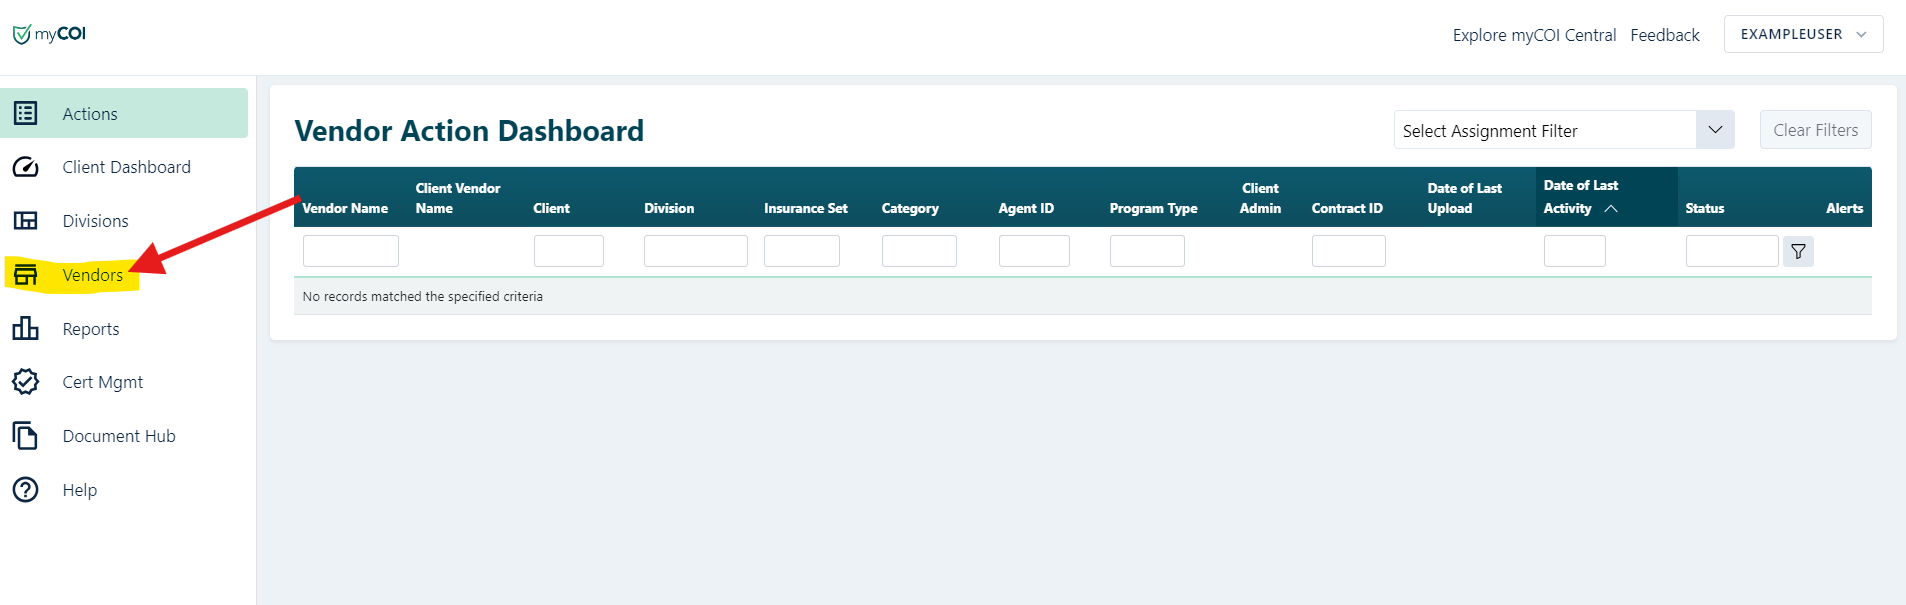Open the Reports section
The width and height of the screenshot is (1906, 605).
point(90,329)
